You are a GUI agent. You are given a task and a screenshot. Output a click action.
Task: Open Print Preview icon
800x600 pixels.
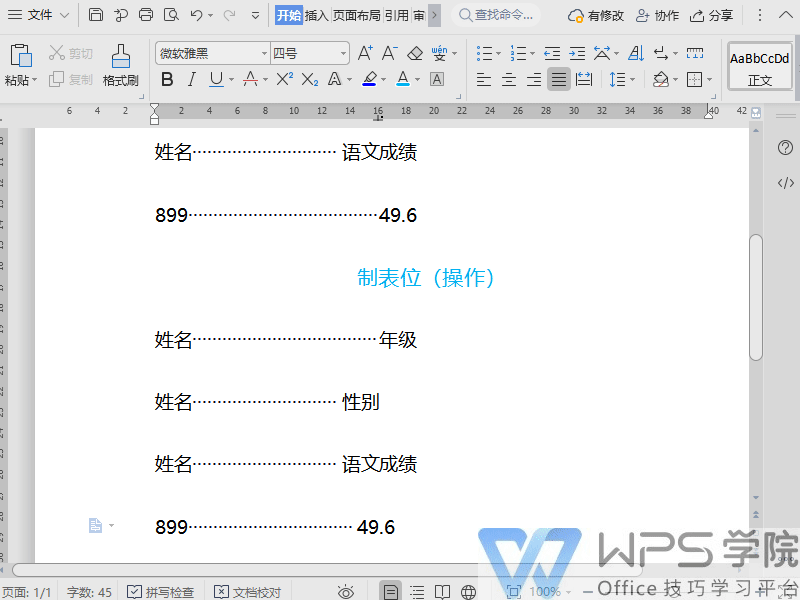coord(171,15)
